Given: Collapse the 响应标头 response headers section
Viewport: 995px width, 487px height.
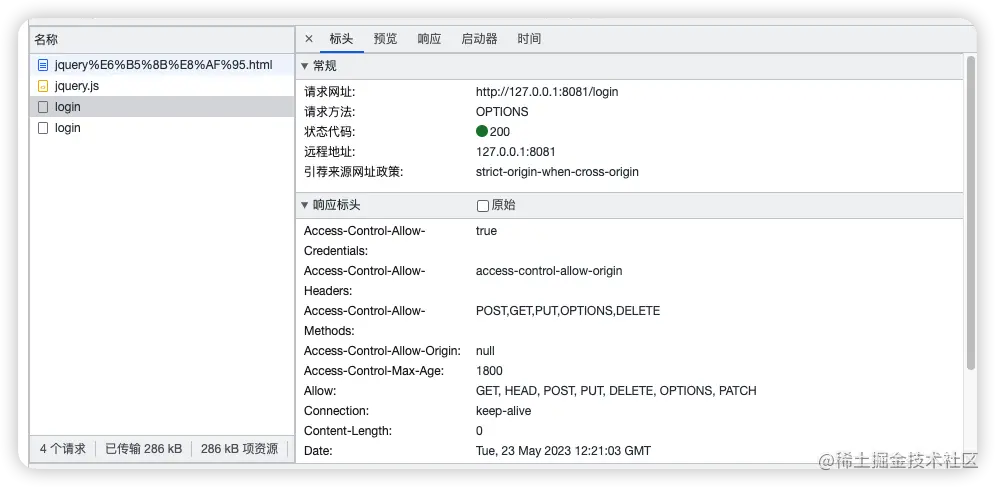Looking at the screenshot, I should [x=305, y=206].
